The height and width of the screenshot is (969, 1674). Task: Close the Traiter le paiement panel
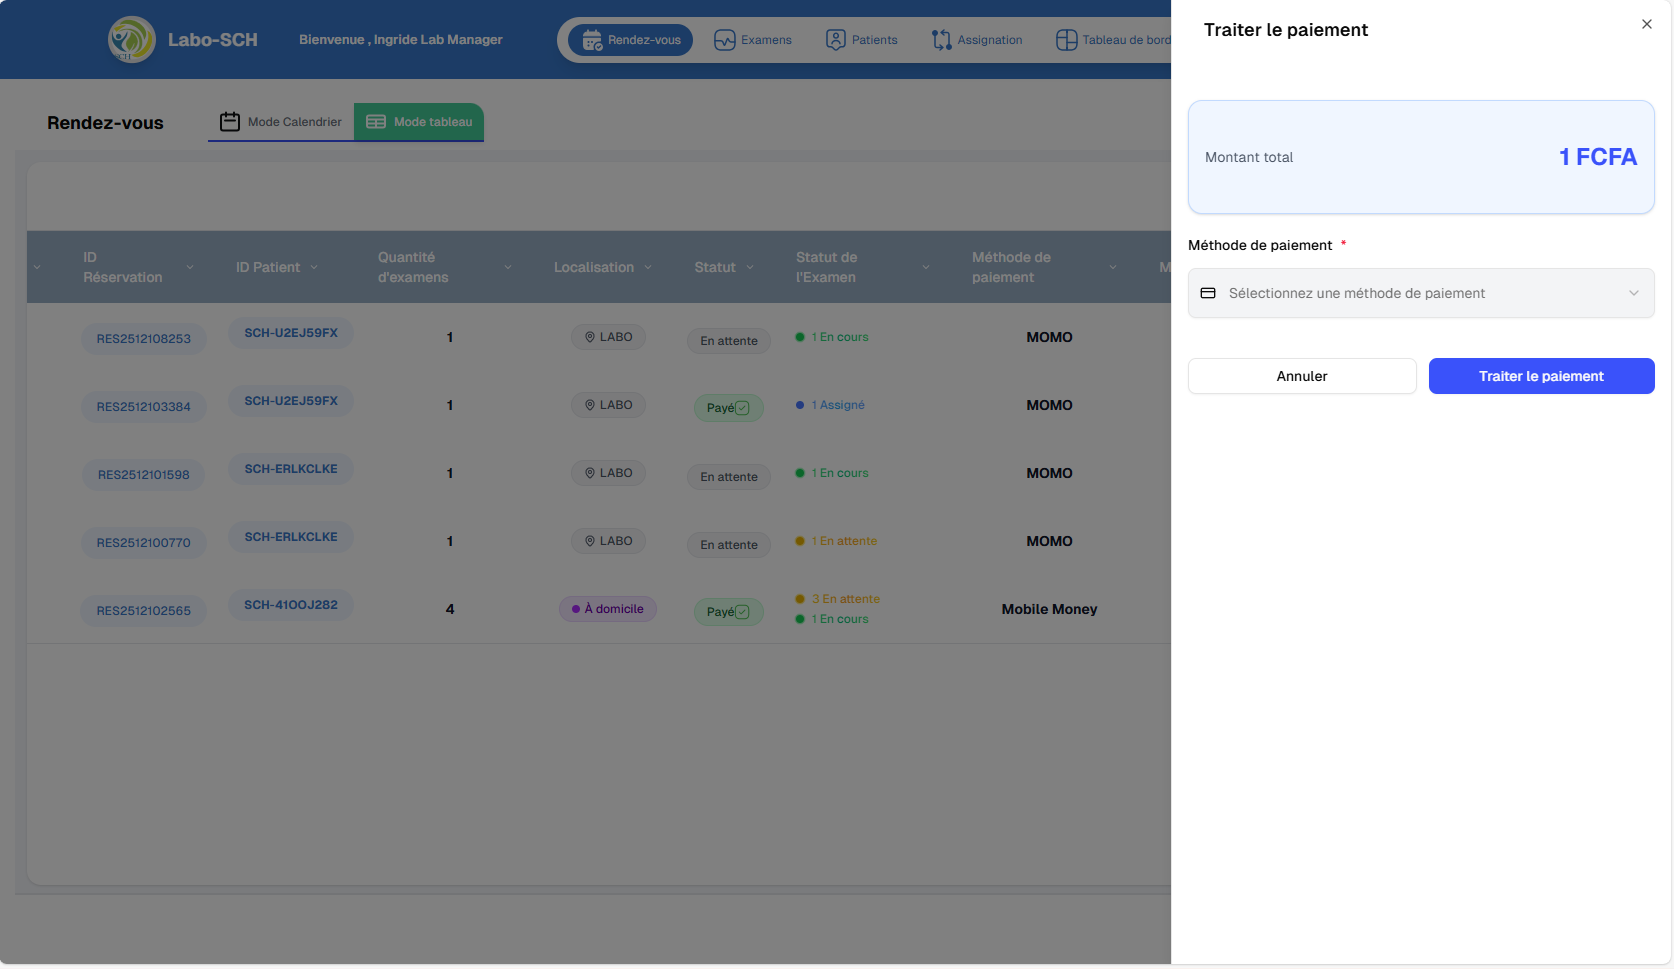click(x=1646, y=24)
